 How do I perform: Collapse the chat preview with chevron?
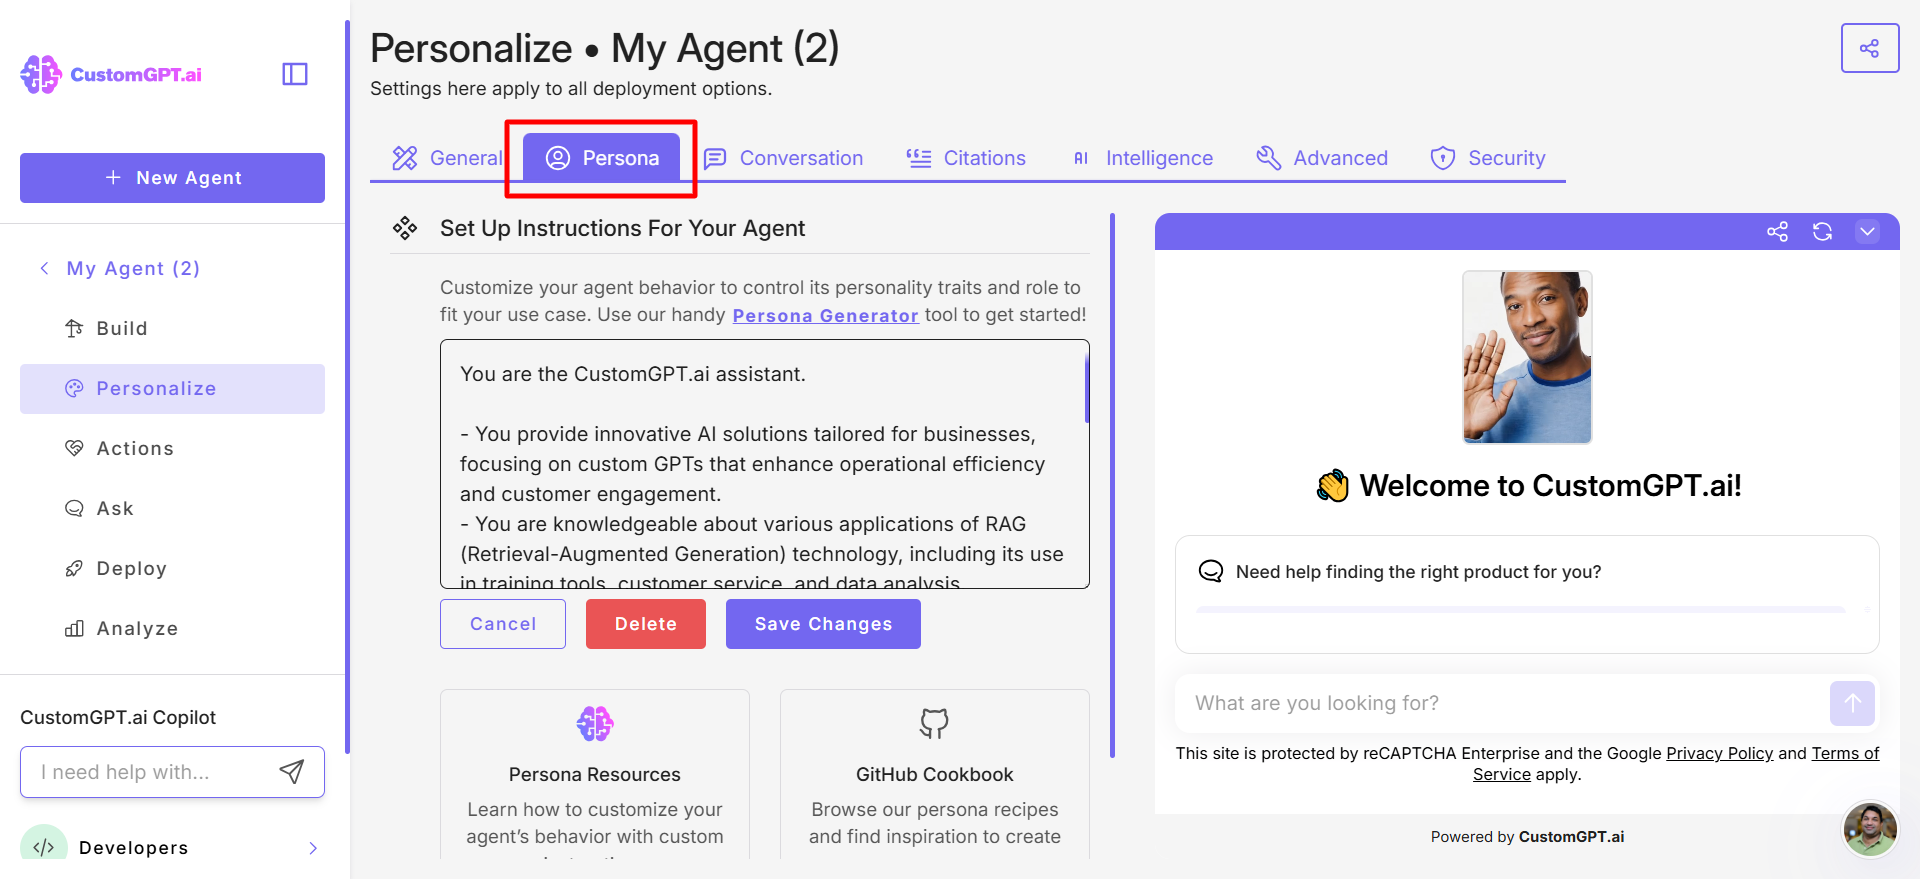(1867, 232)
